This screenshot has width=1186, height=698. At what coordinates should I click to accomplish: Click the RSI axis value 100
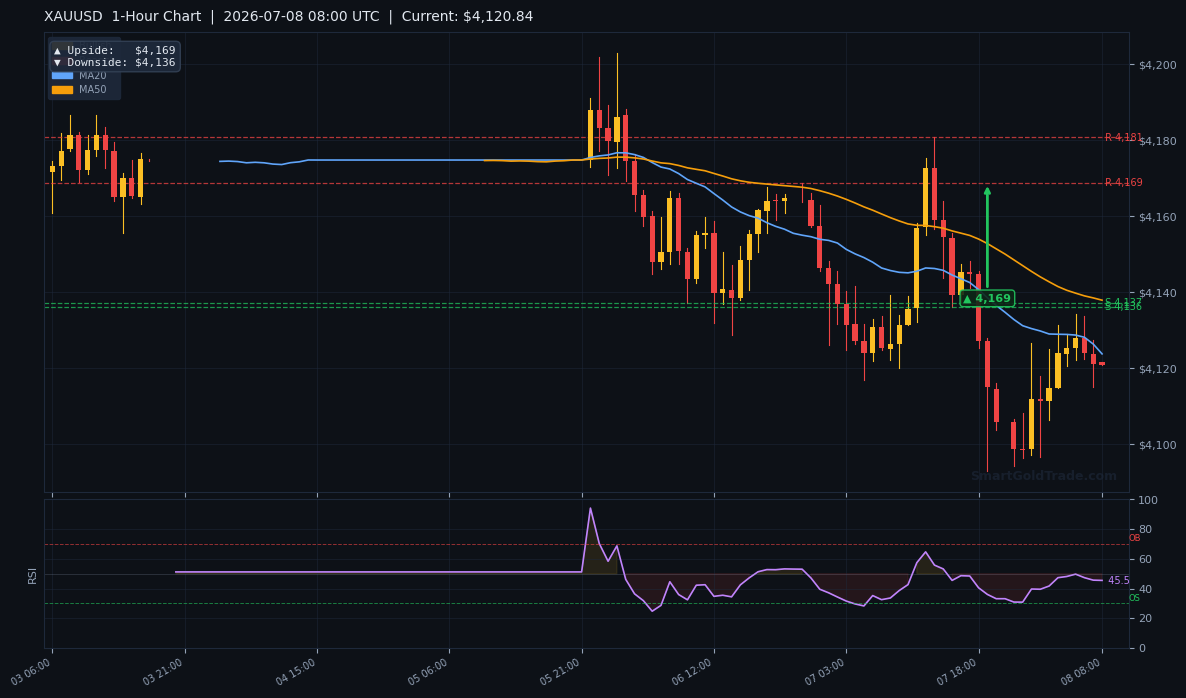[1147, 501]
